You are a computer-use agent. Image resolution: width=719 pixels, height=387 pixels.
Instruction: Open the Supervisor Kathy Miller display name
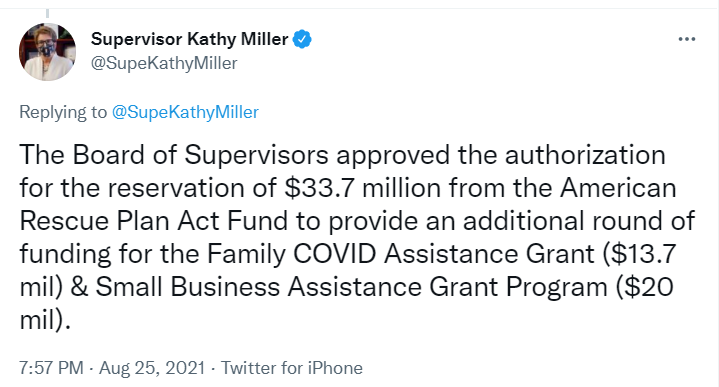click(189, 39)
